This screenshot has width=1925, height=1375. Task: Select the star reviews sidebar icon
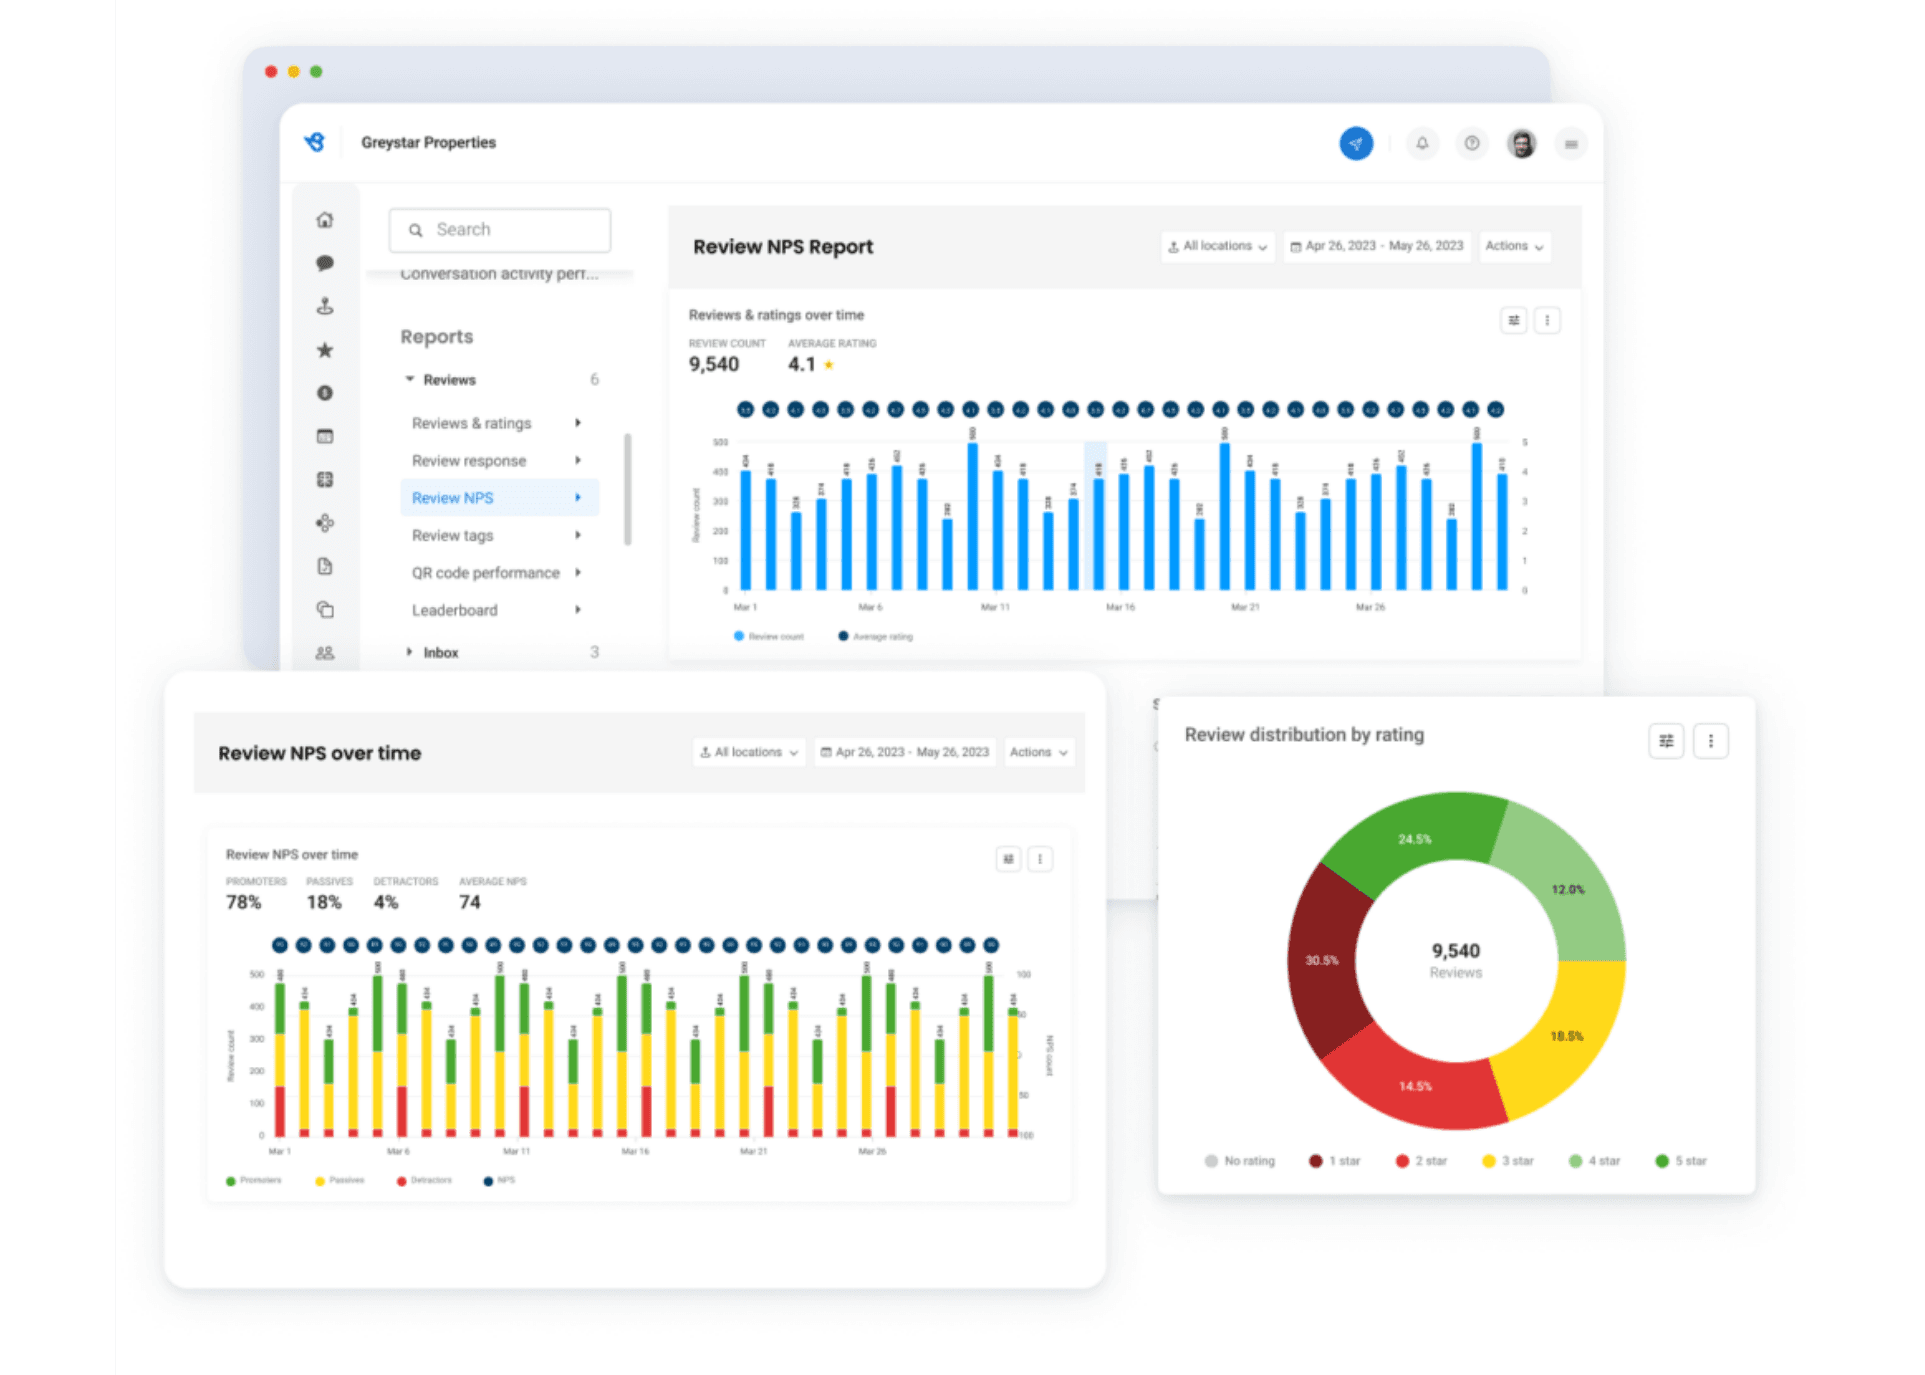325,350
